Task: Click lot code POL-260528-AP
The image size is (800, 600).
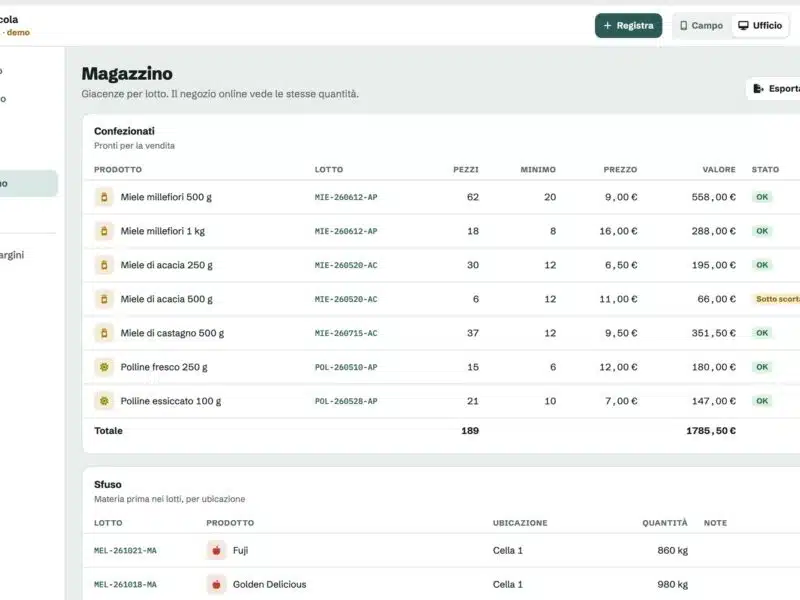Action: 346,401
